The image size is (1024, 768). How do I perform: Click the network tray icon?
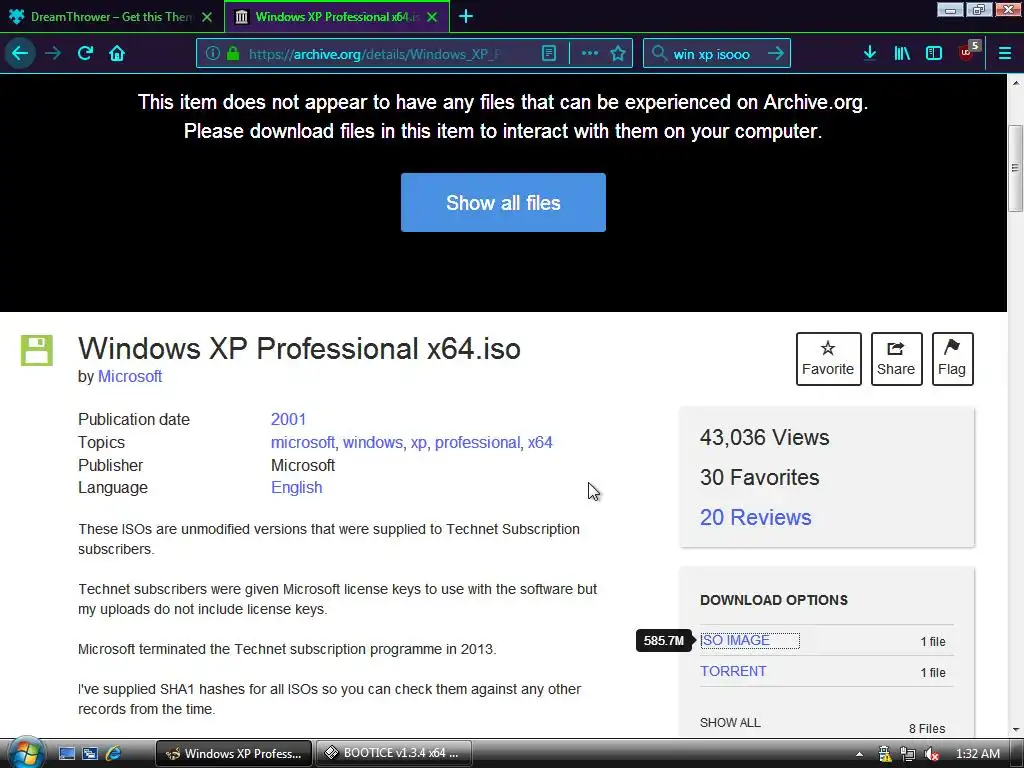tap(908, 754)
